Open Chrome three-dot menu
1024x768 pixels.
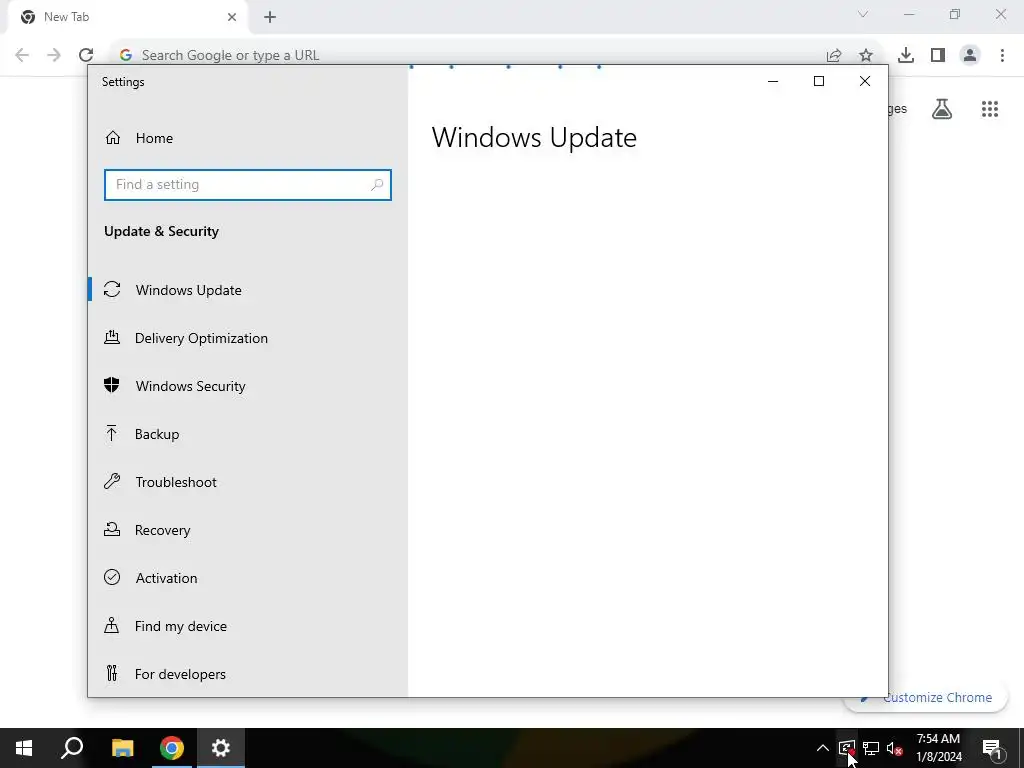coord(1002,56)
